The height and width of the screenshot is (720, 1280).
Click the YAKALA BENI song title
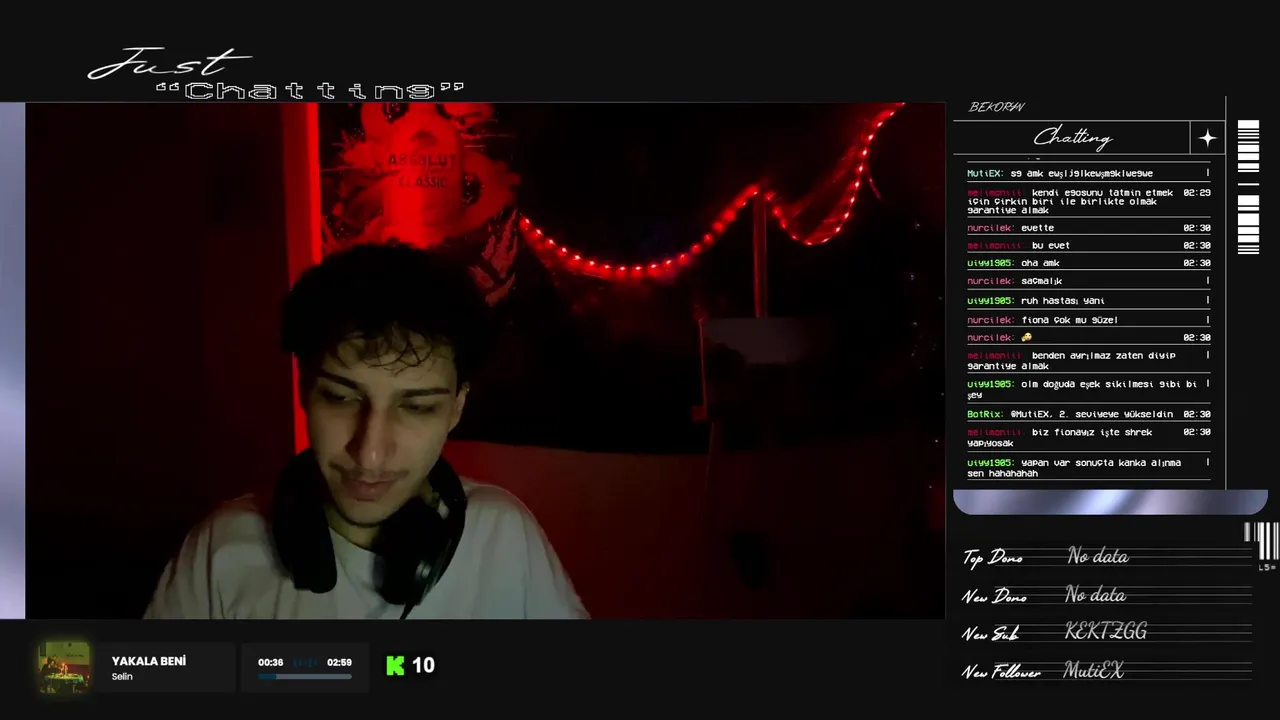coord(149,661)
